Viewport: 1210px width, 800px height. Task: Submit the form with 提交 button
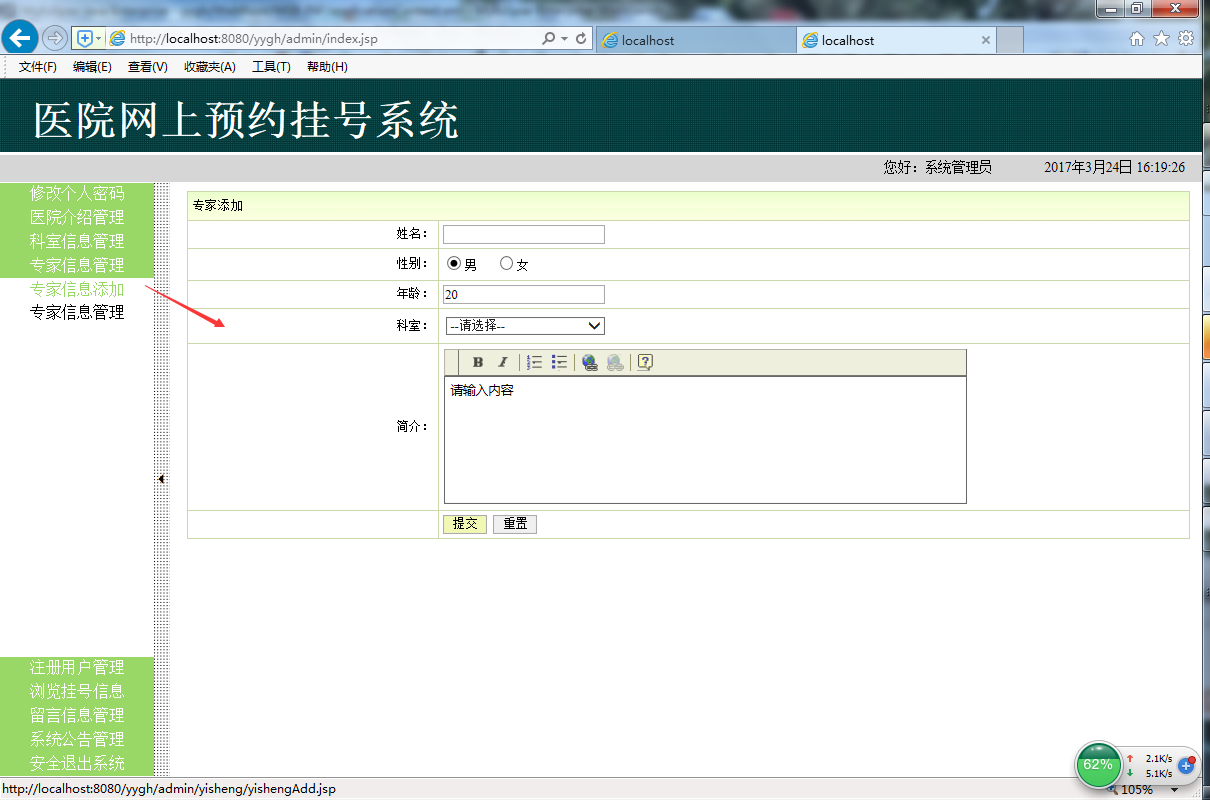[x=465, y=524]
